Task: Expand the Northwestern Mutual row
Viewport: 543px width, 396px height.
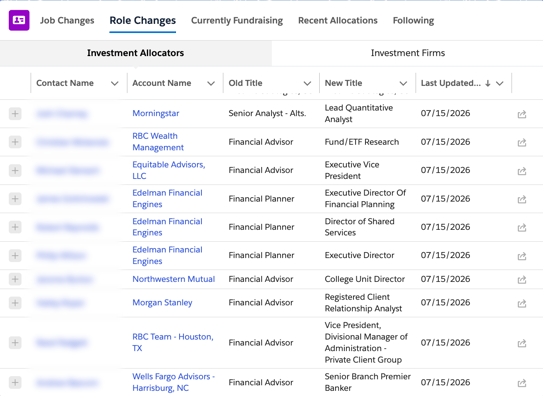Action: 15,279
